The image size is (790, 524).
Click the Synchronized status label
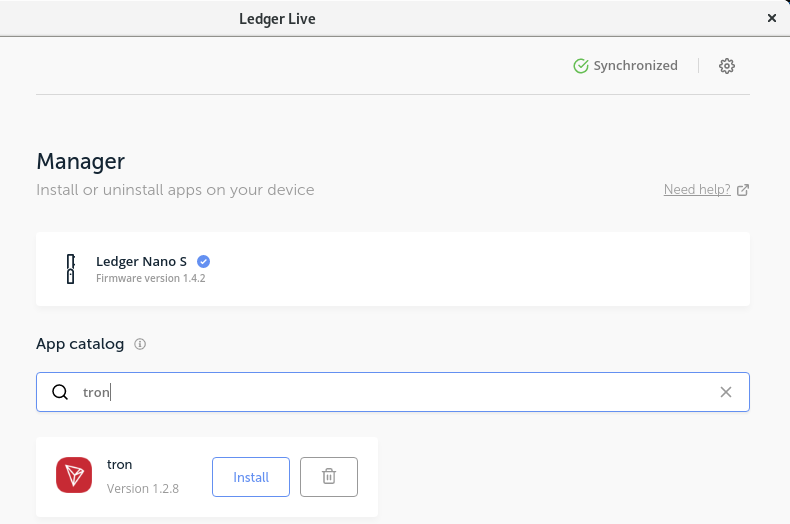pos(635,66)
